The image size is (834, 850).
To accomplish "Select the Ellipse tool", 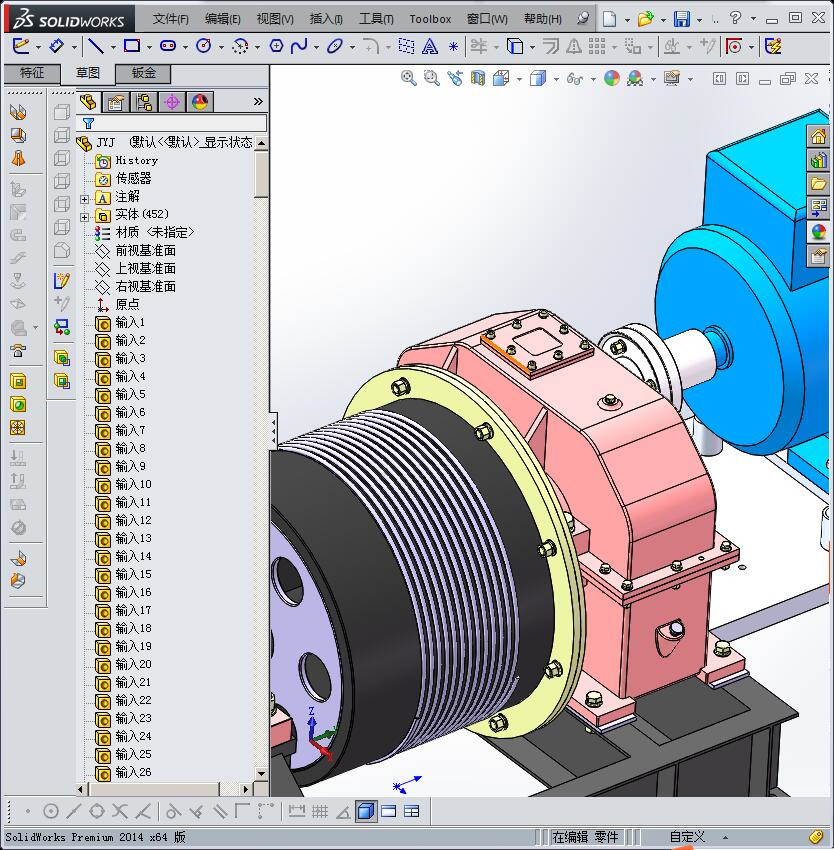I will pyautogui.click(x=335, y=46).
